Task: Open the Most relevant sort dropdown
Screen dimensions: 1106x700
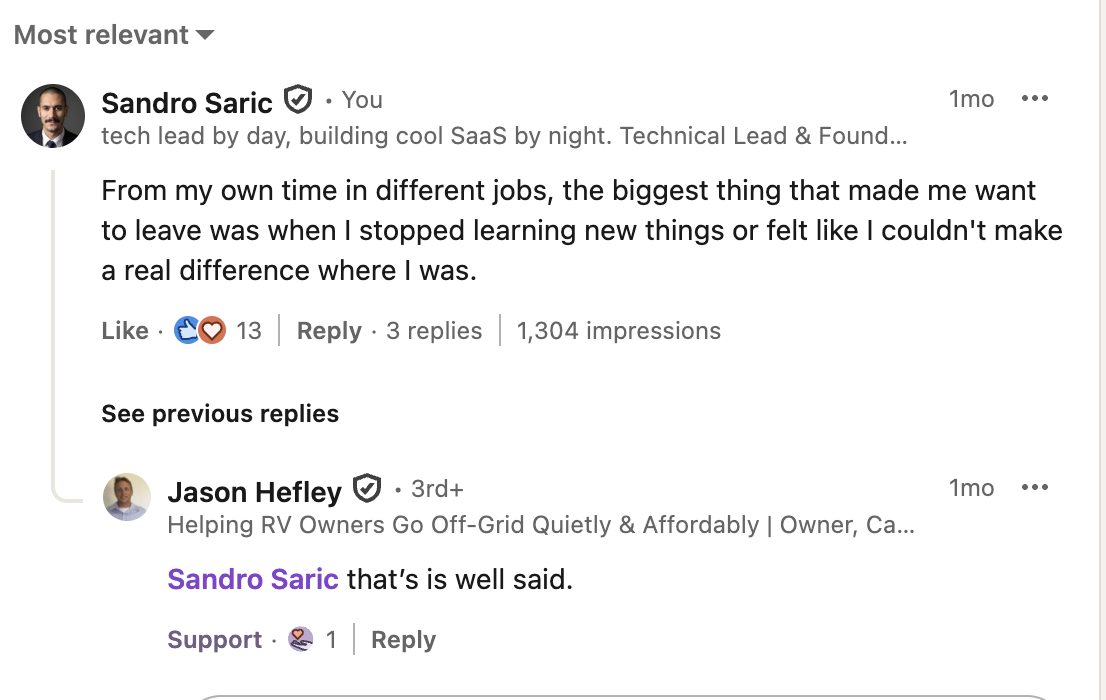Action: 114,35
